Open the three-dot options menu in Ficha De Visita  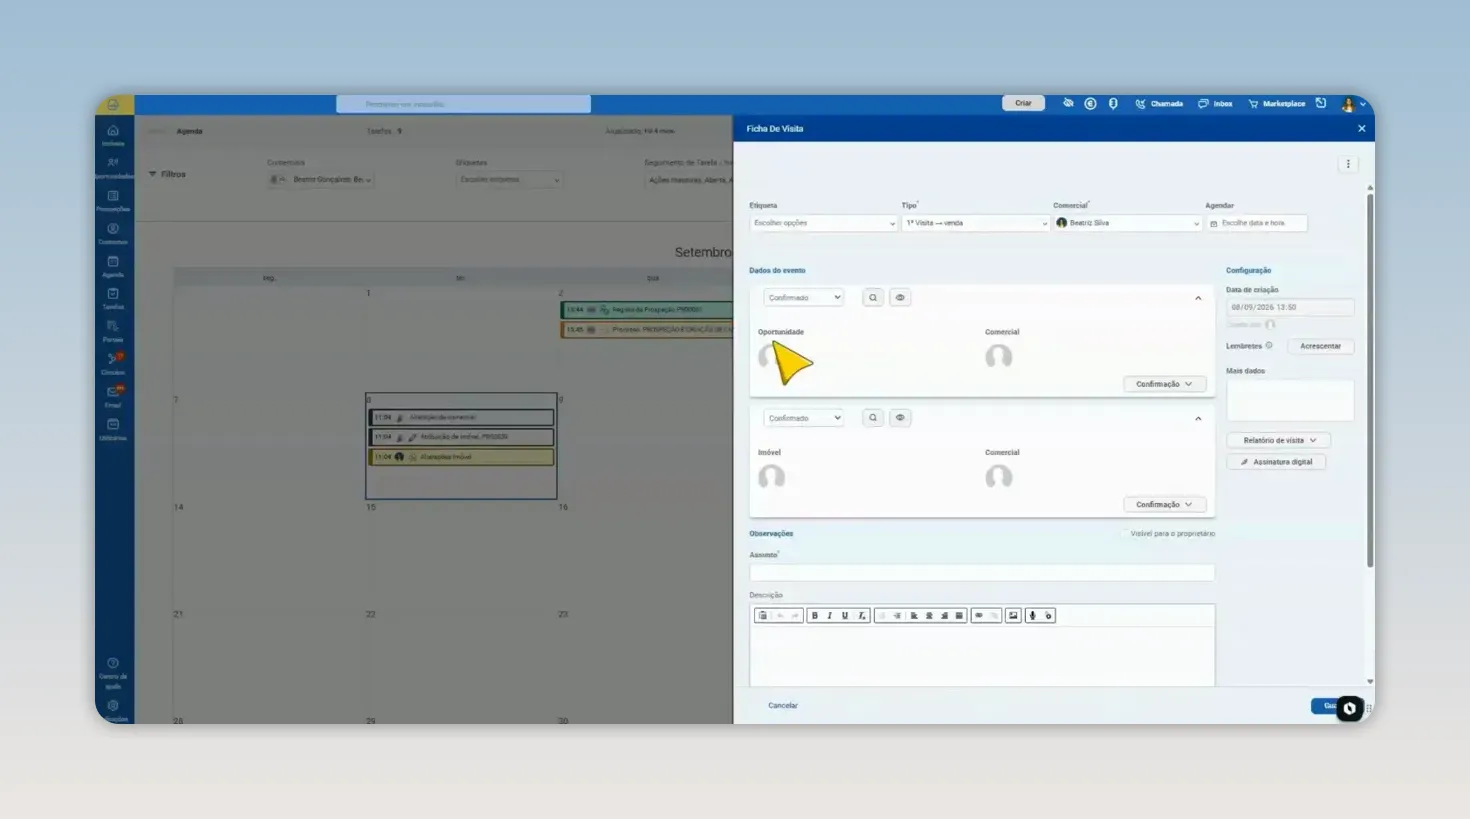click(1348, 164)
